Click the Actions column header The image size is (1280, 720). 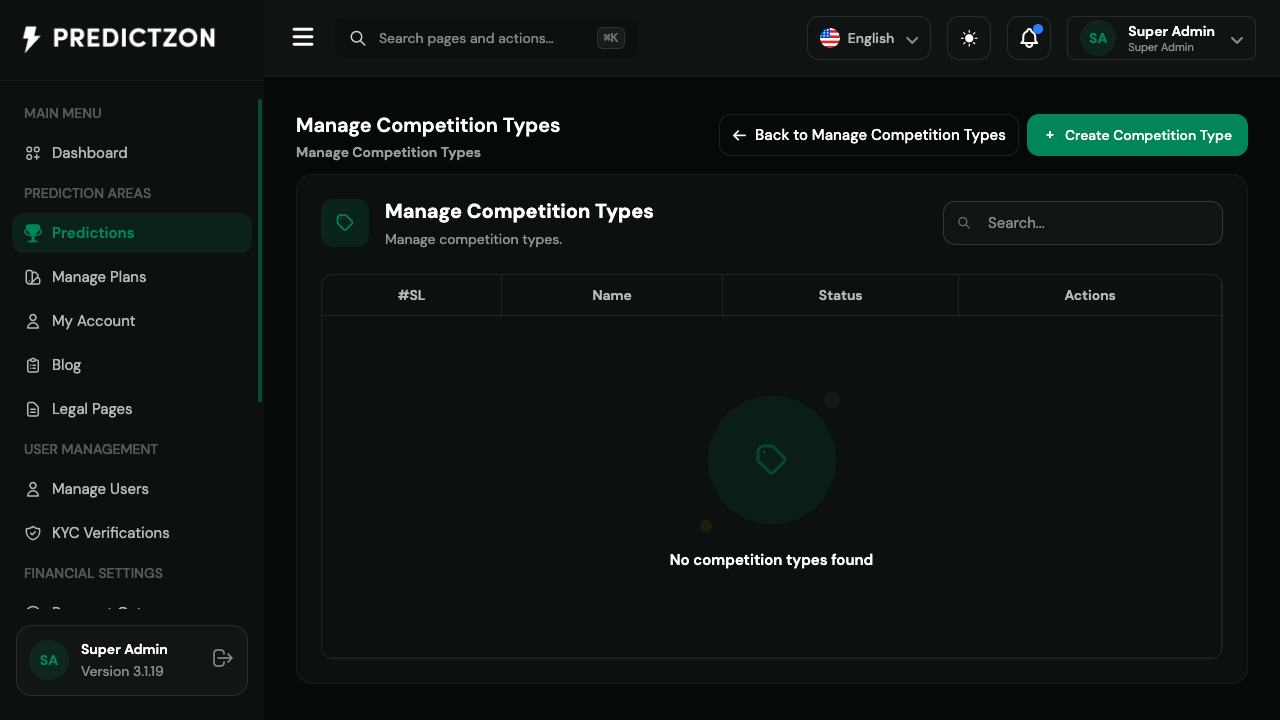[1090, 295]
